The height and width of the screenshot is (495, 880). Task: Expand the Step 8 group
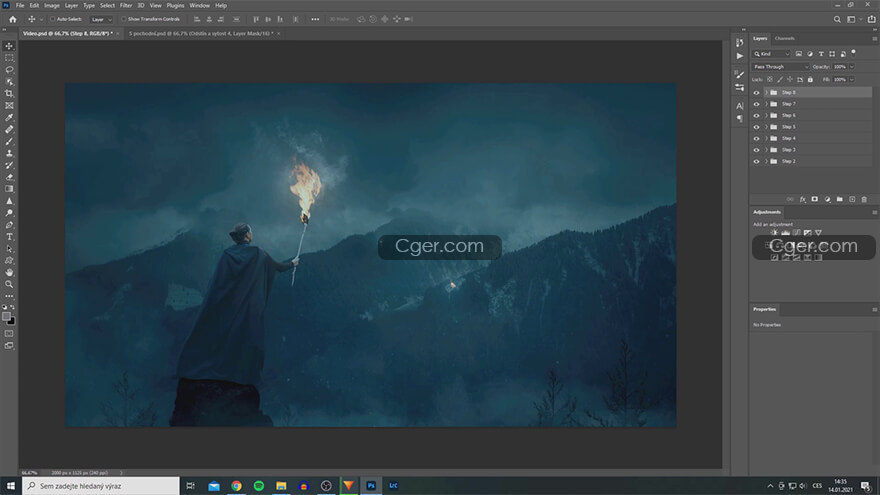(766, 93)
